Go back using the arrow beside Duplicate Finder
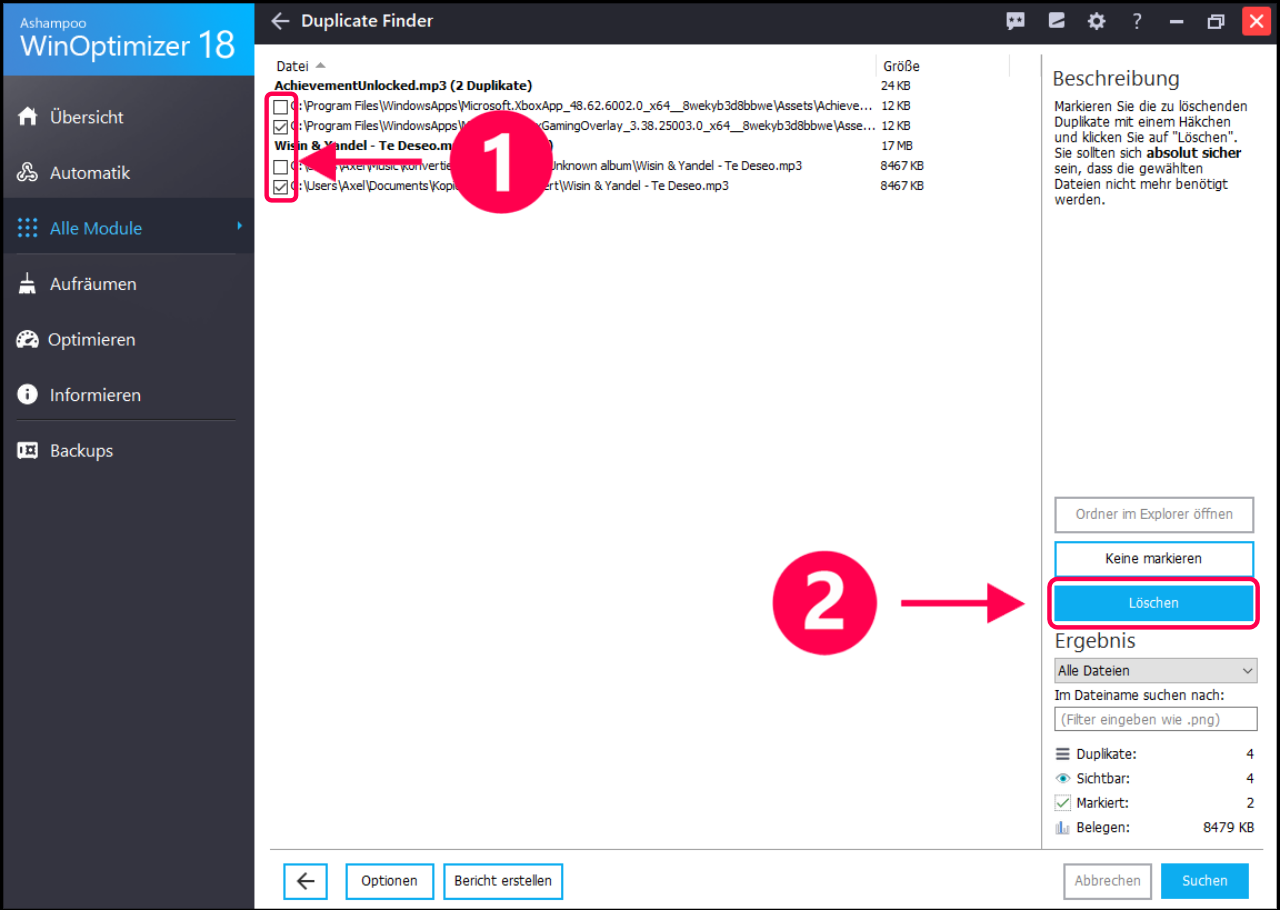Screen dimensions: 1280x910 point(280,21)
